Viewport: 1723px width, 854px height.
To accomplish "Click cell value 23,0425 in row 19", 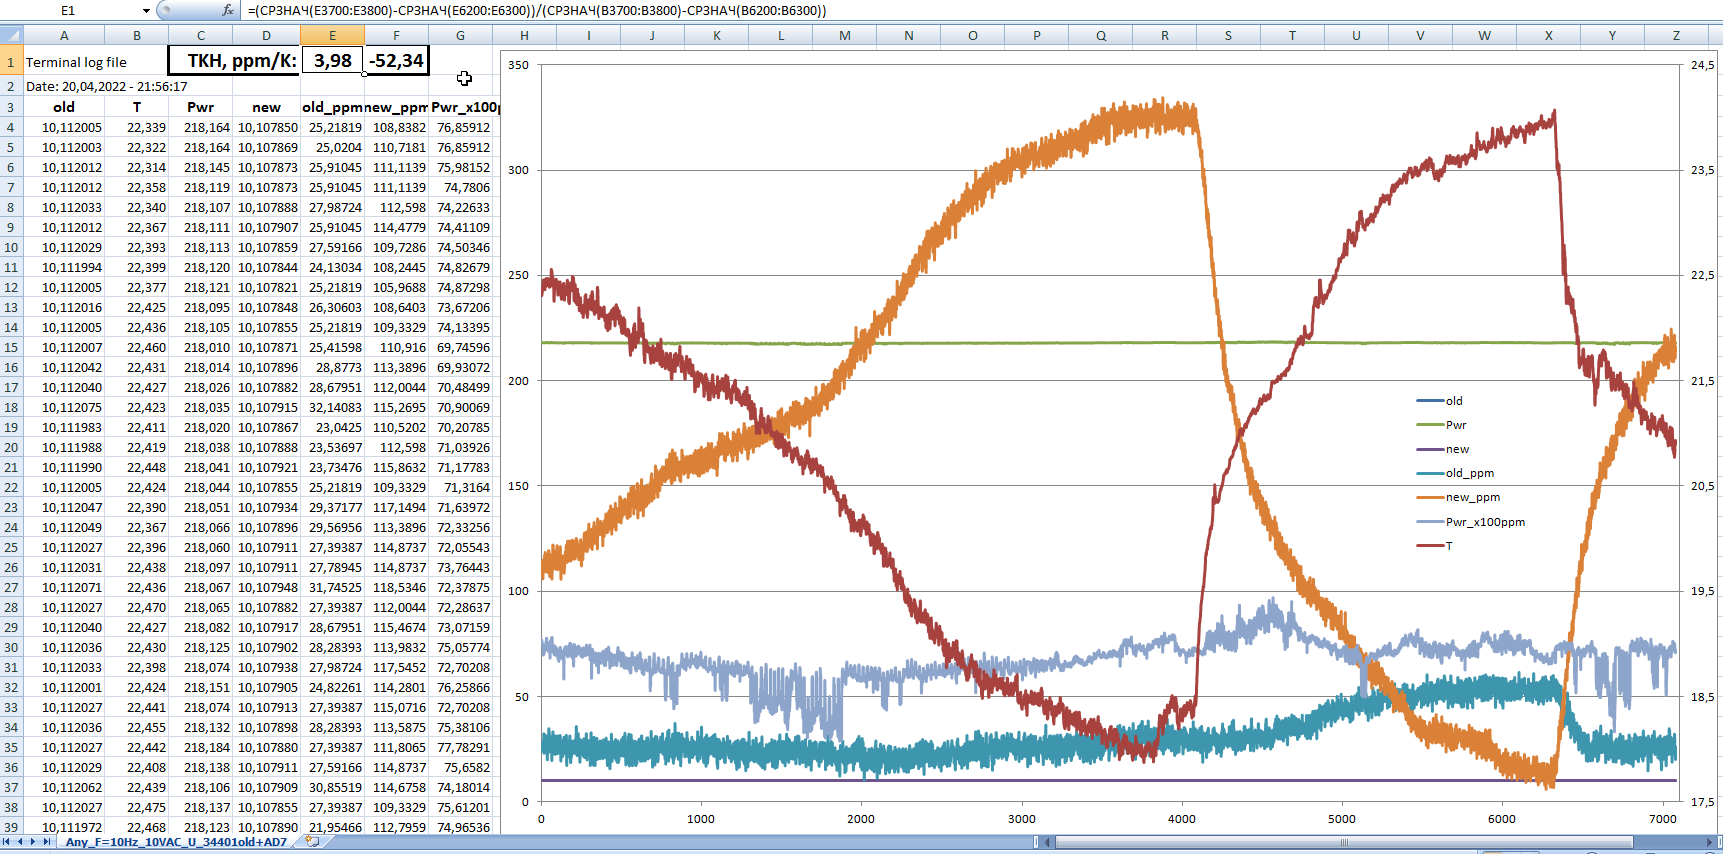I will click(x=332, y=427).
